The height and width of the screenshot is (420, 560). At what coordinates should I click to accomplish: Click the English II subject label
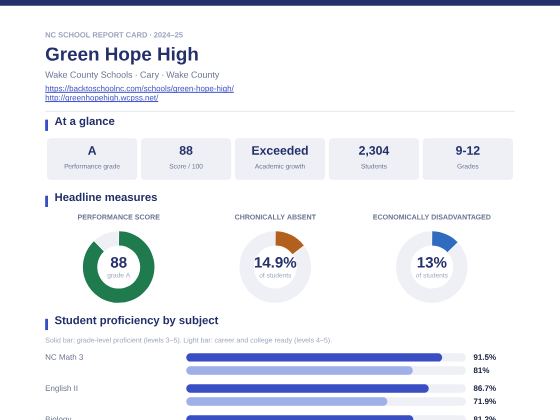click(61, 388)
